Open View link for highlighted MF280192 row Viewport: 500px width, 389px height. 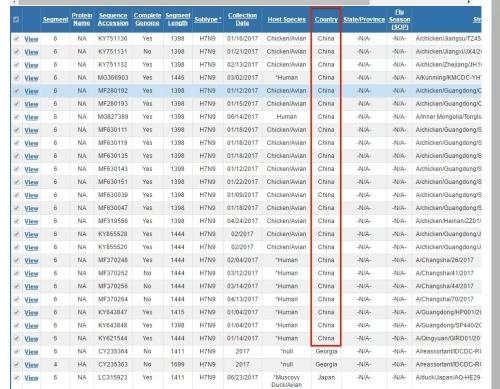[x=31, y=91]
